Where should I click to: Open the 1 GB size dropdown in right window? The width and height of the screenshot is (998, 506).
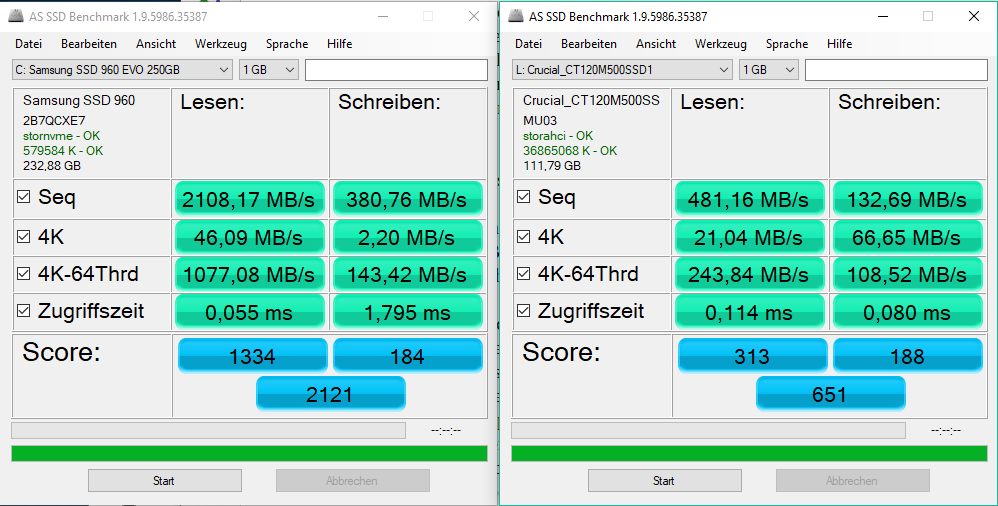click(x=769, y=70)
